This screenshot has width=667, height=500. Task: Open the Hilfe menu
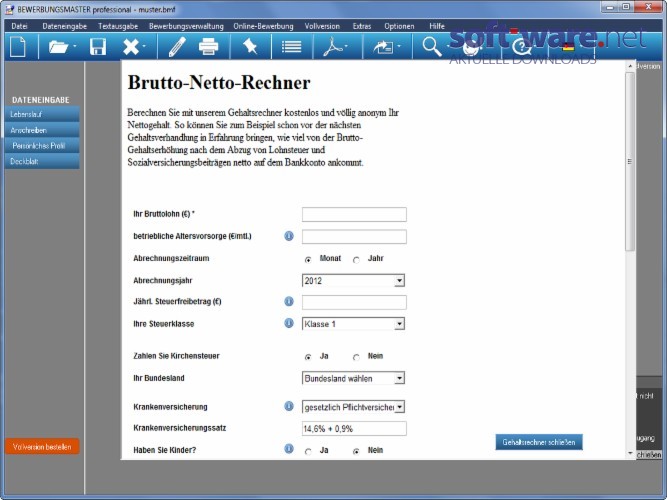(437, 26)
